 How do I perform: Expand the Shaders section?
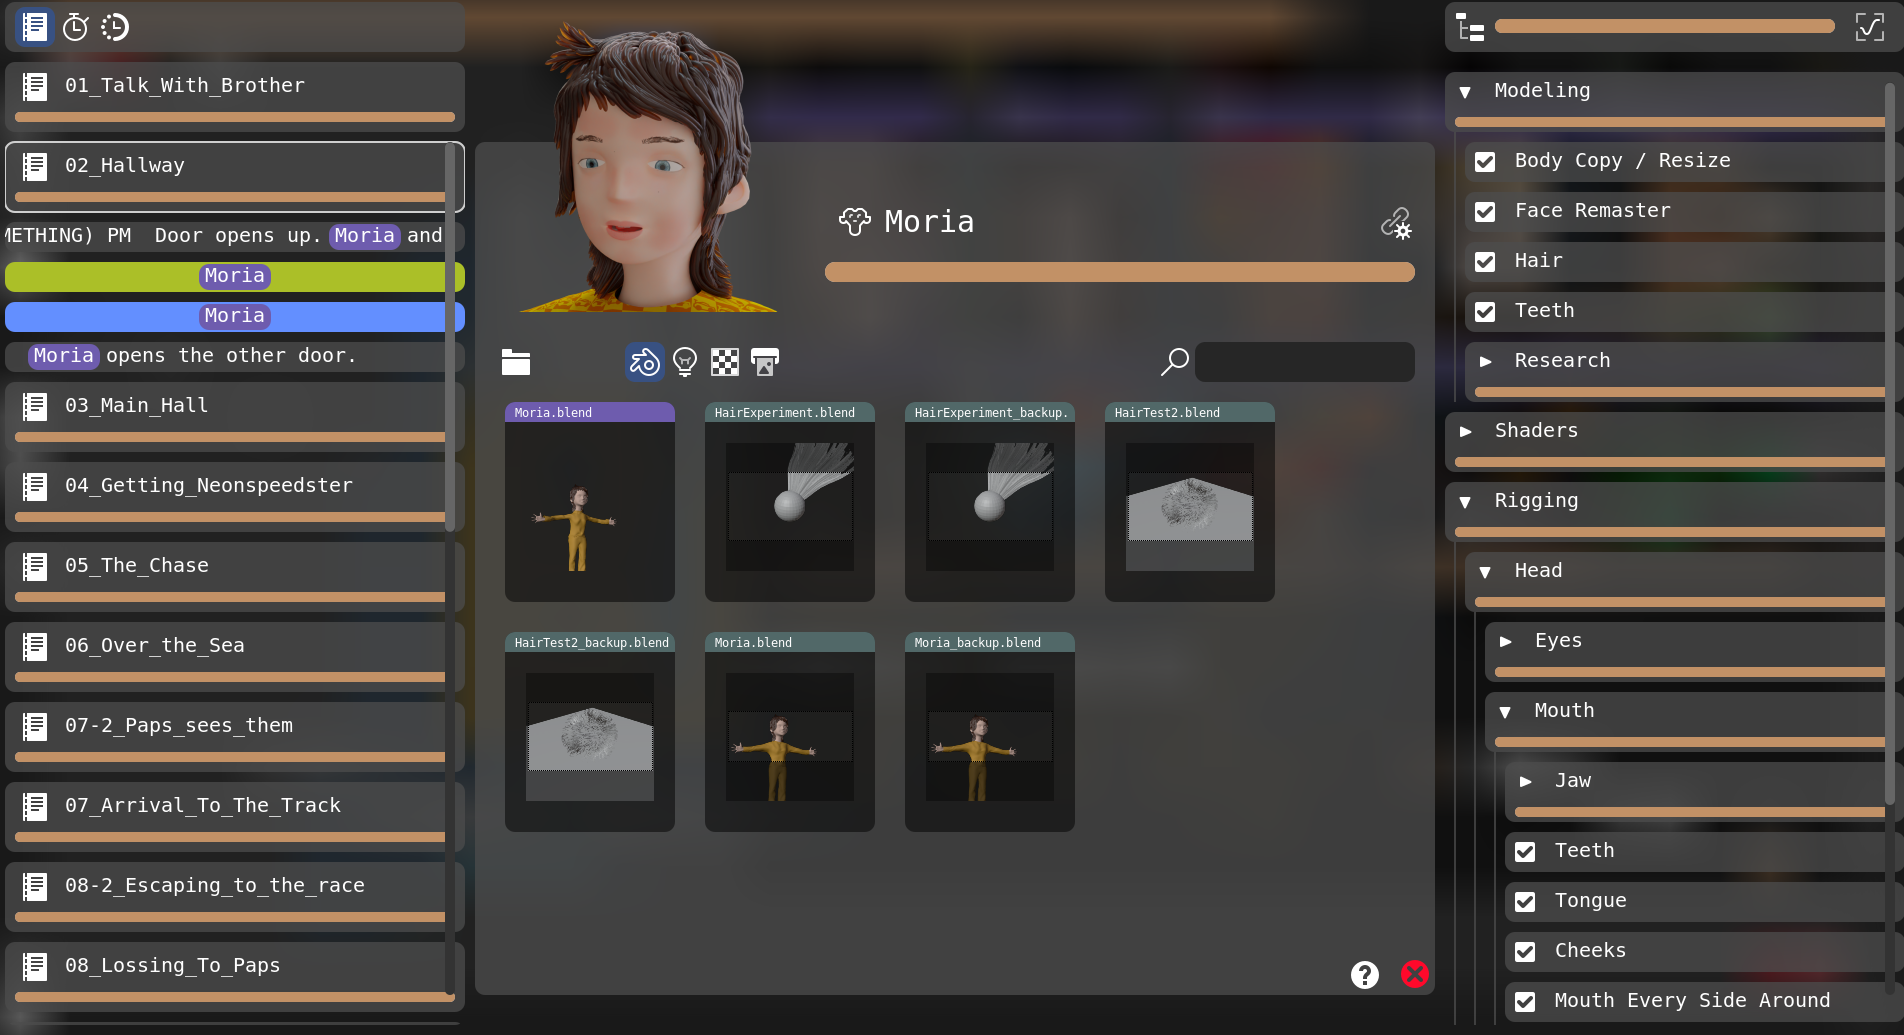click(1466, 431)
